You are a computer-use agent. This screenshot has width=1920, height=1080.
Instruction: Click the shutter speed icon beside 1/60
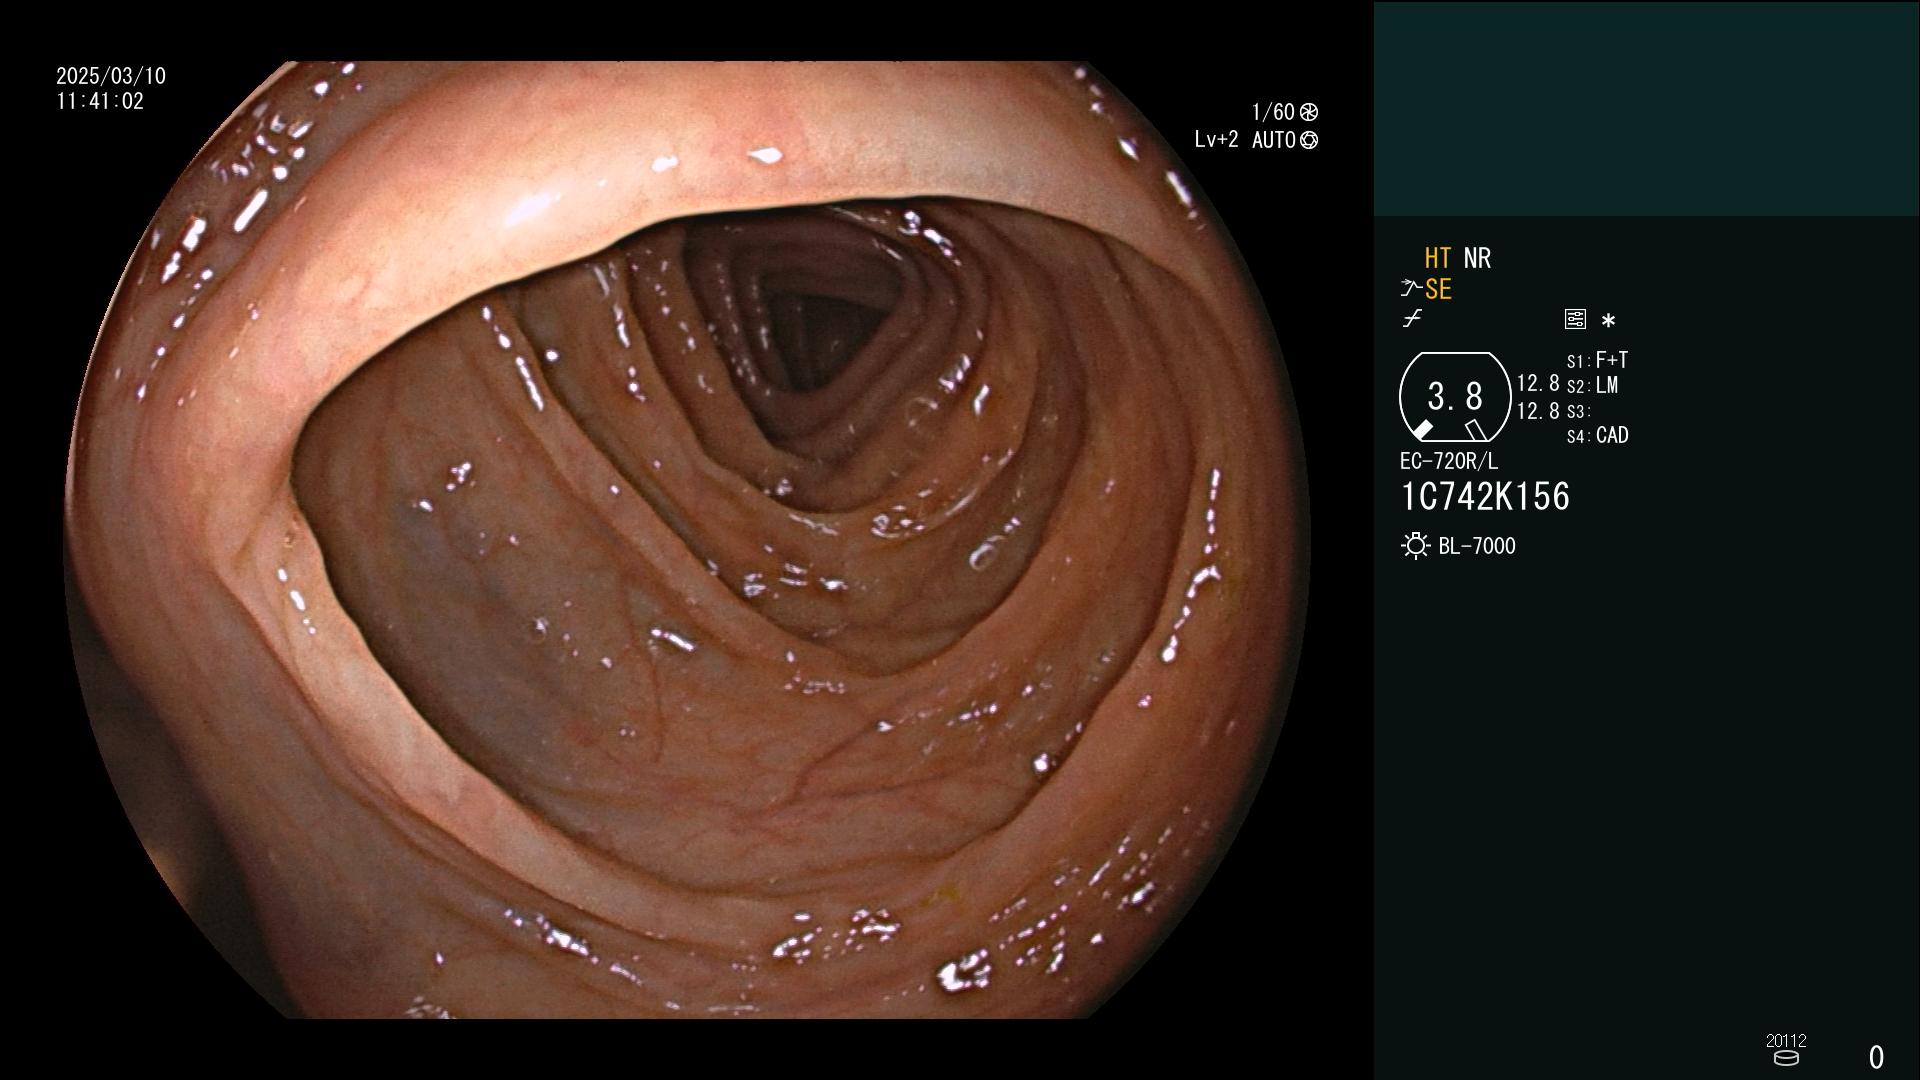[1309, 112]
